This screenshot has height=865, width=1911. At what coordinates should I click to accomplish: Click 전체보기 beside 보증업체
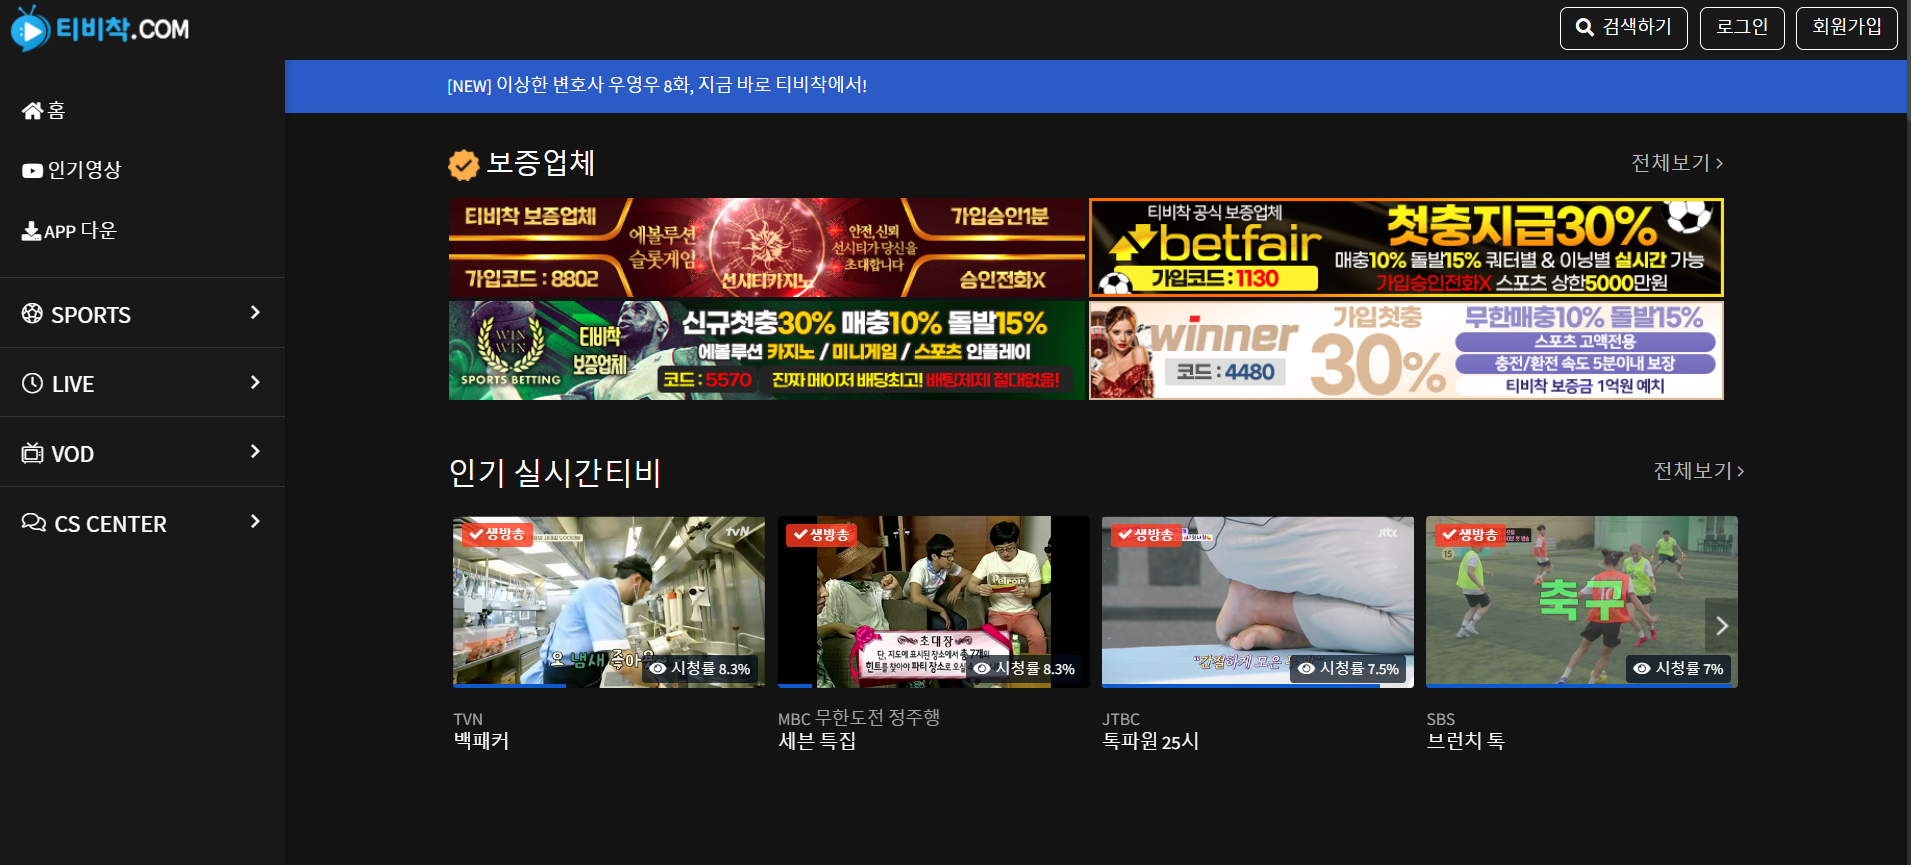1677,162
